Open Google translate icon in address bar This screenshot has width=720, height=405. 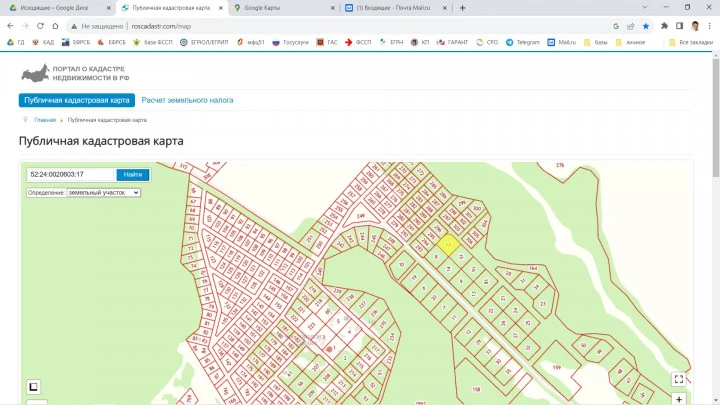[x=616, y=26]
